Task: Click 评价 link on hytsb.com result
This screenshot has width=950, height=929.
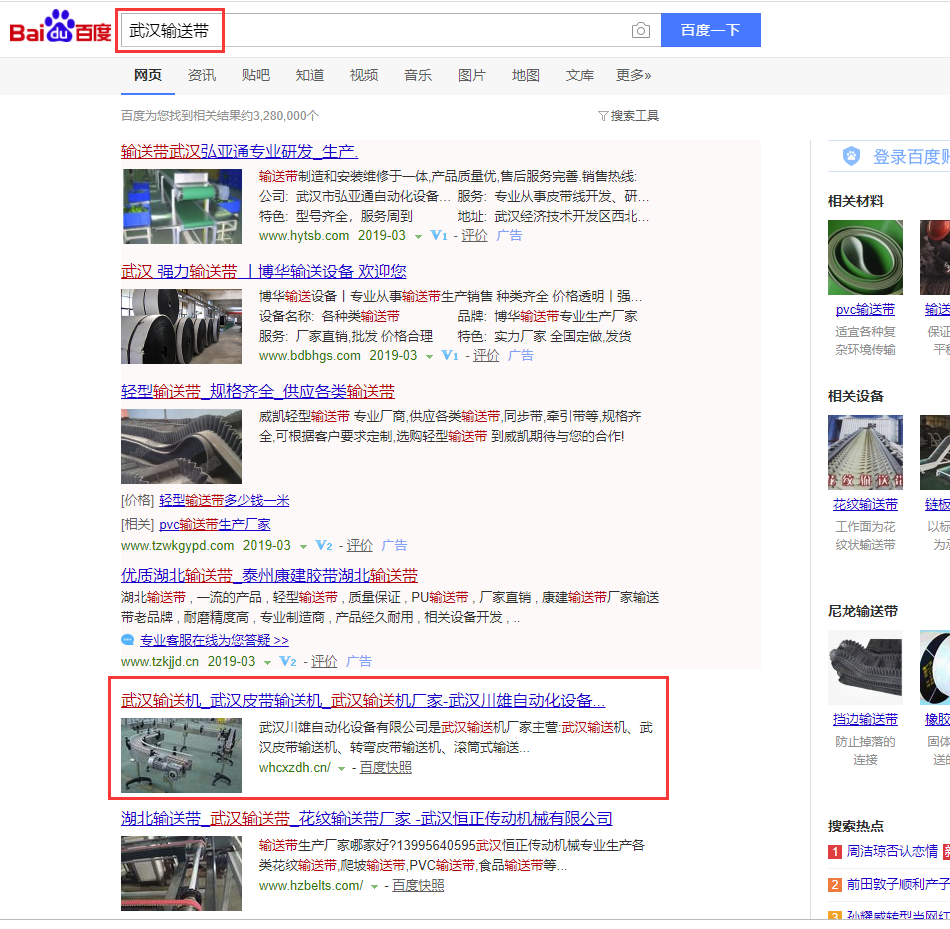Action: (474, 235)
